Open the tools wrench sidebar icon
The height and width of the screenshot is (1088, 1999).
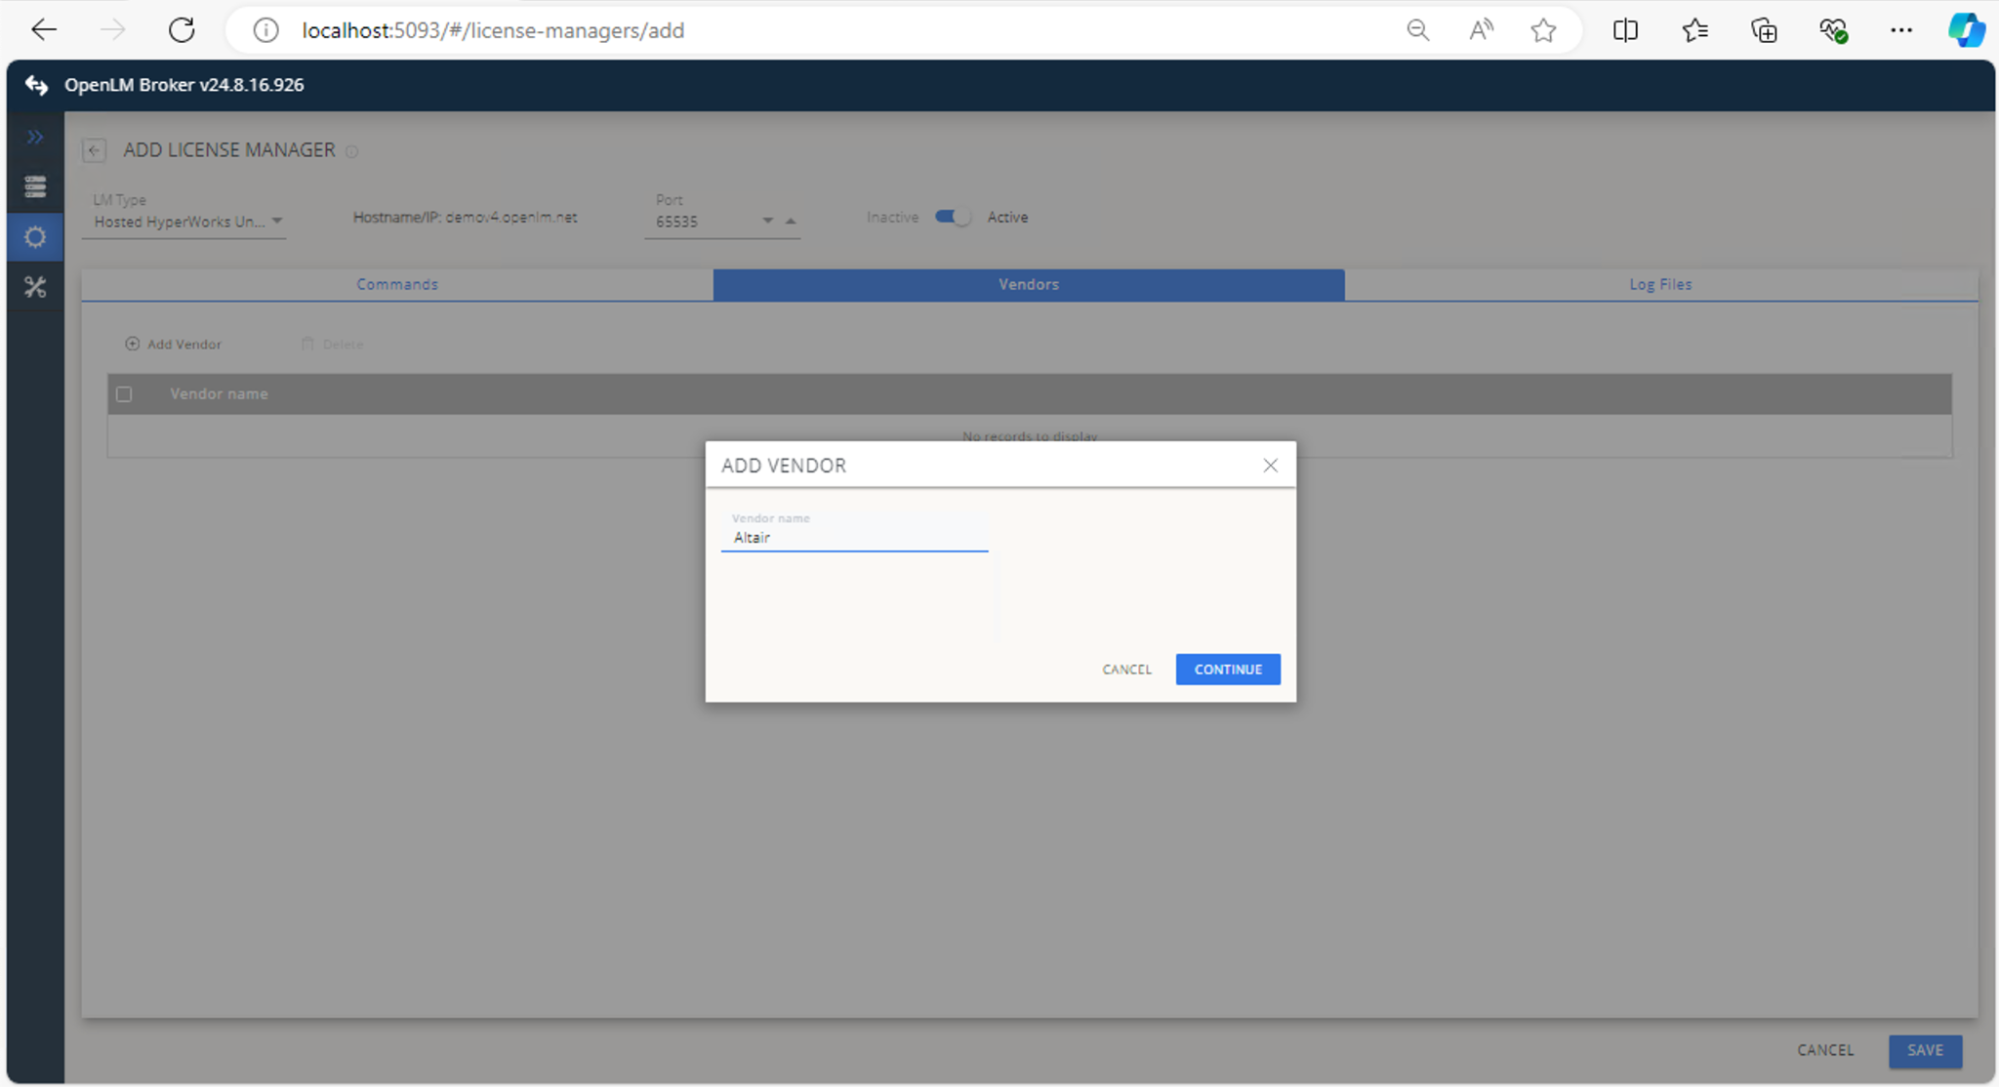(35, 287)
